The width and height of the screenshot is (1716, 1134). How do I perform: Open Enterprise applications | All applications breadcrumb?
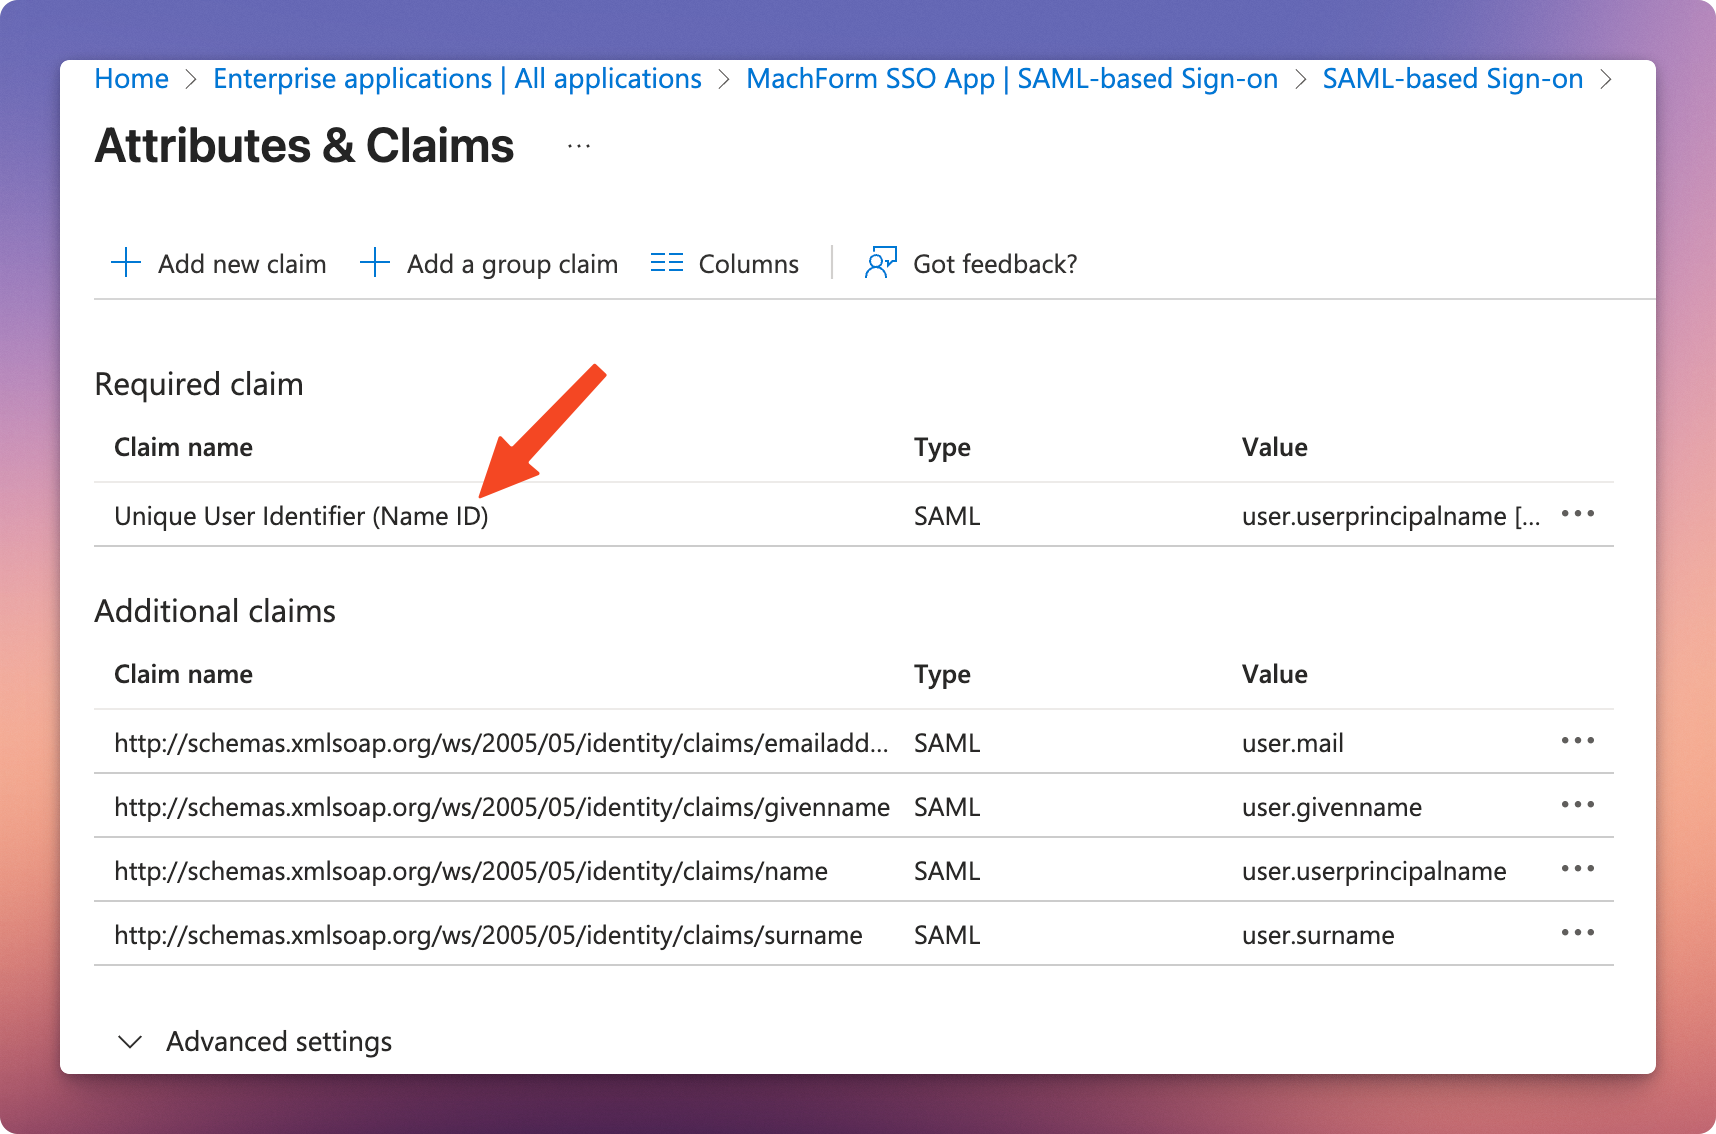(x=457, y=79)
